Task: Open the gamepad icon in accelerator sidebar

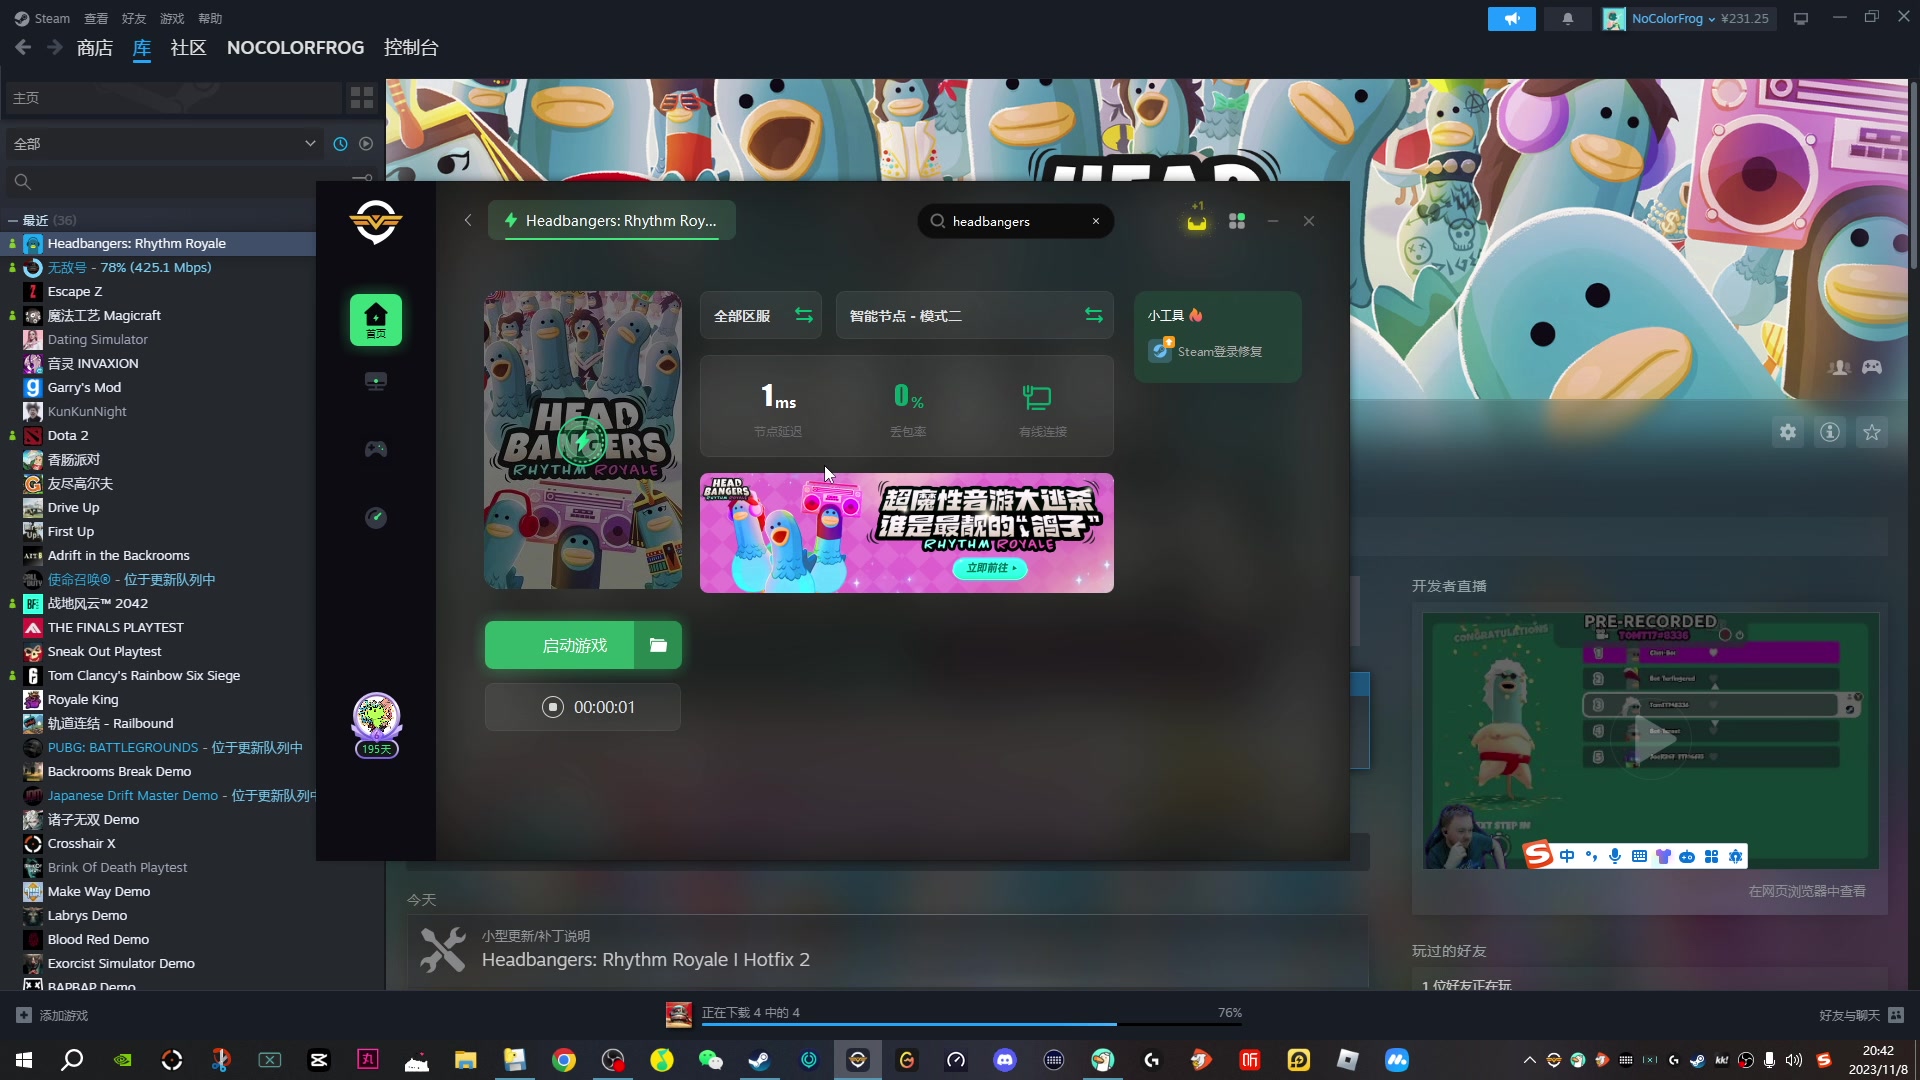Action: tap(376, 449)
